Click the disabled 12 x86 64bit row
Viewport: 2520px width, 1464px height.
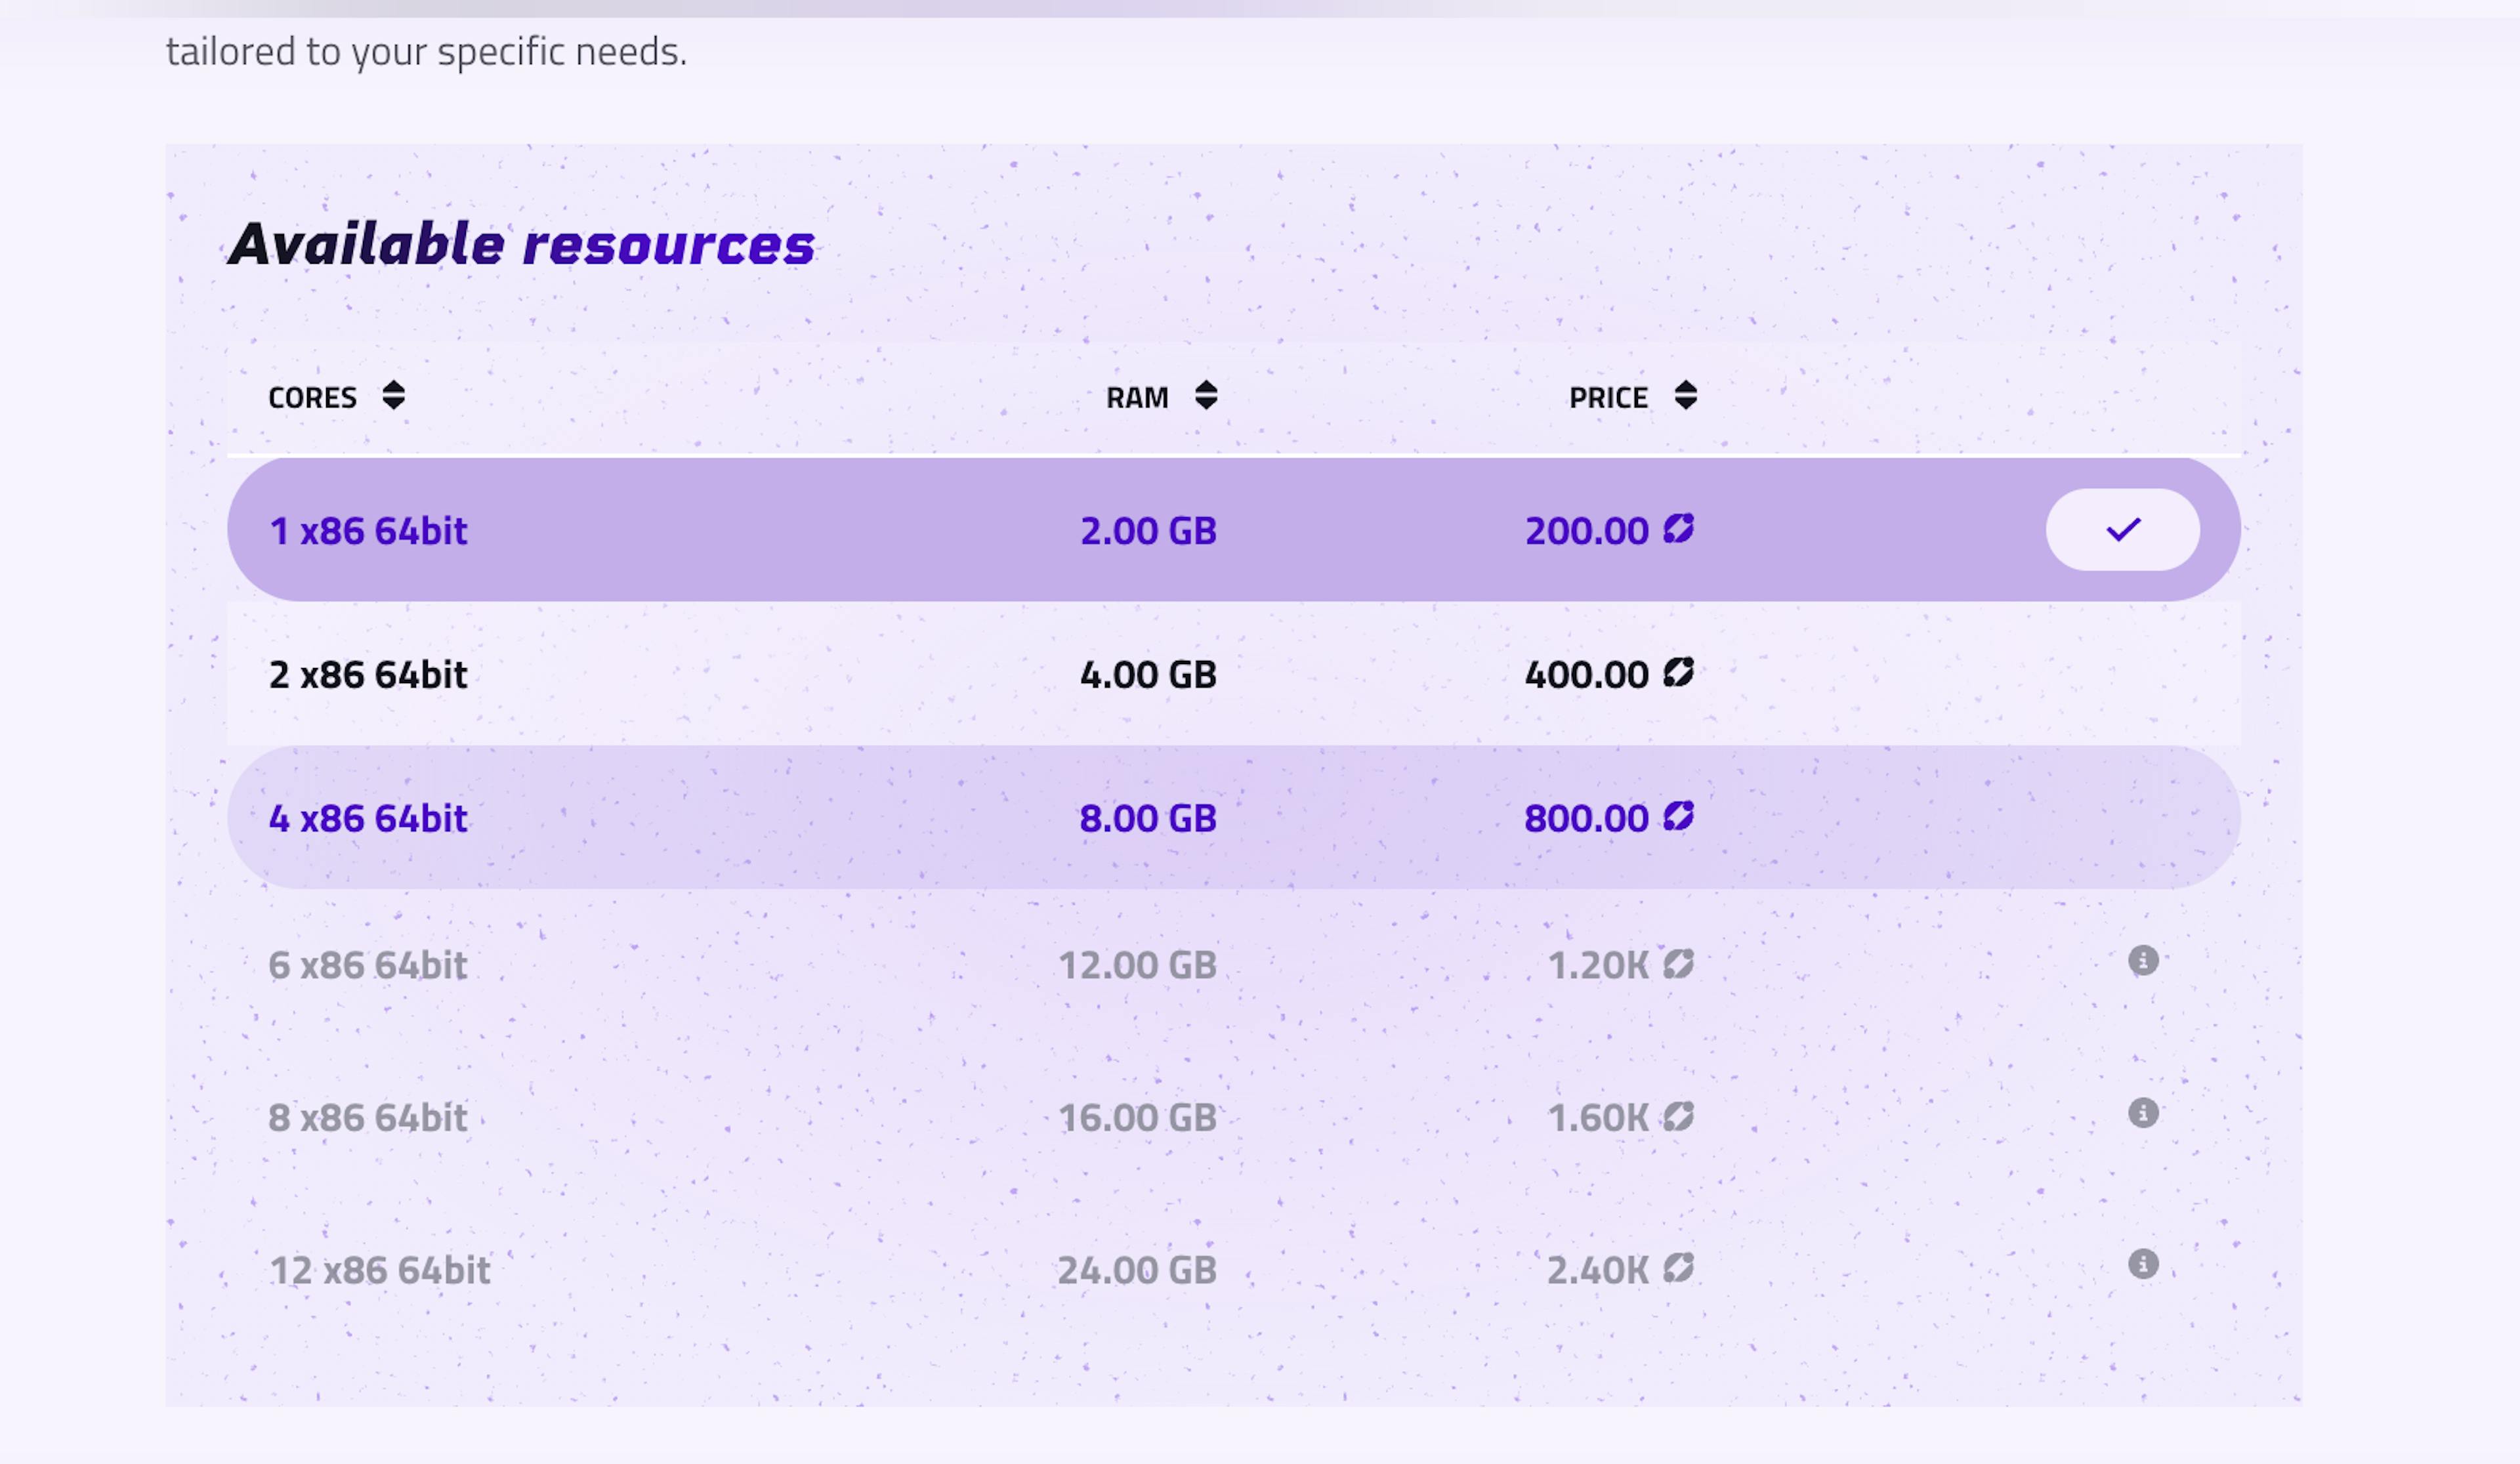pyautogui.click(x=380, y=1271)
